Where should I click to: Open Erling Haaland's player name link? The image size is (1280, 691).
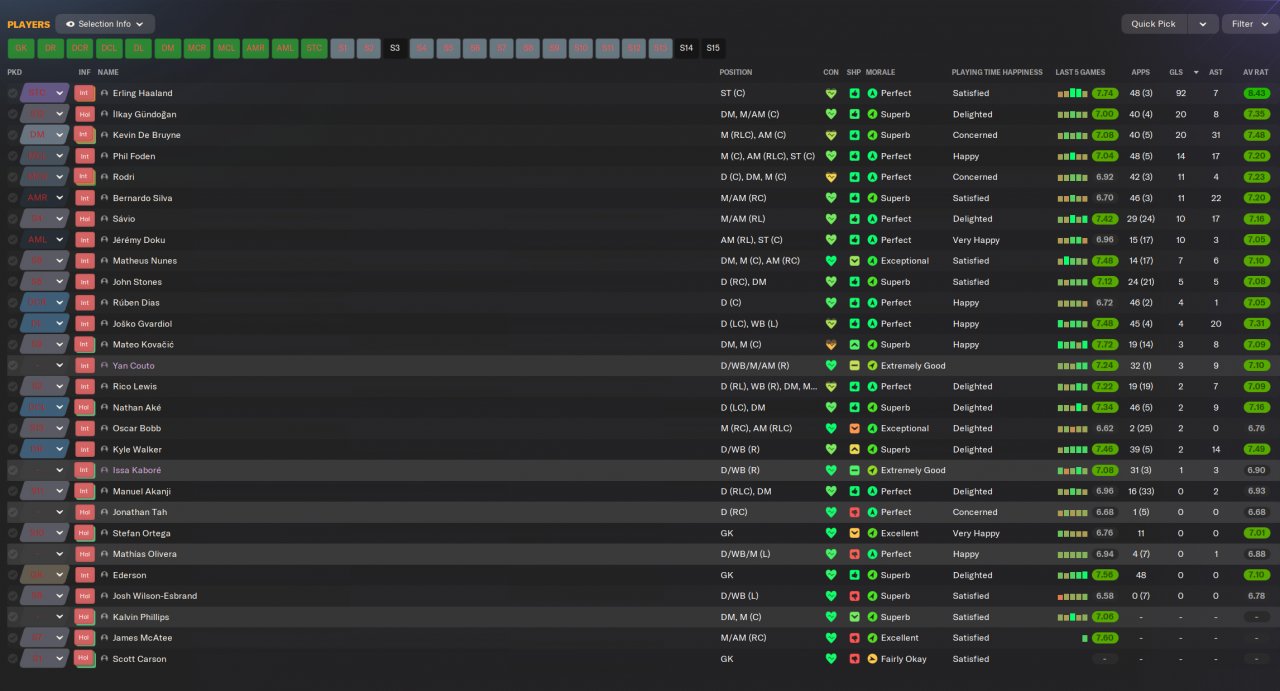click(142, 93)
